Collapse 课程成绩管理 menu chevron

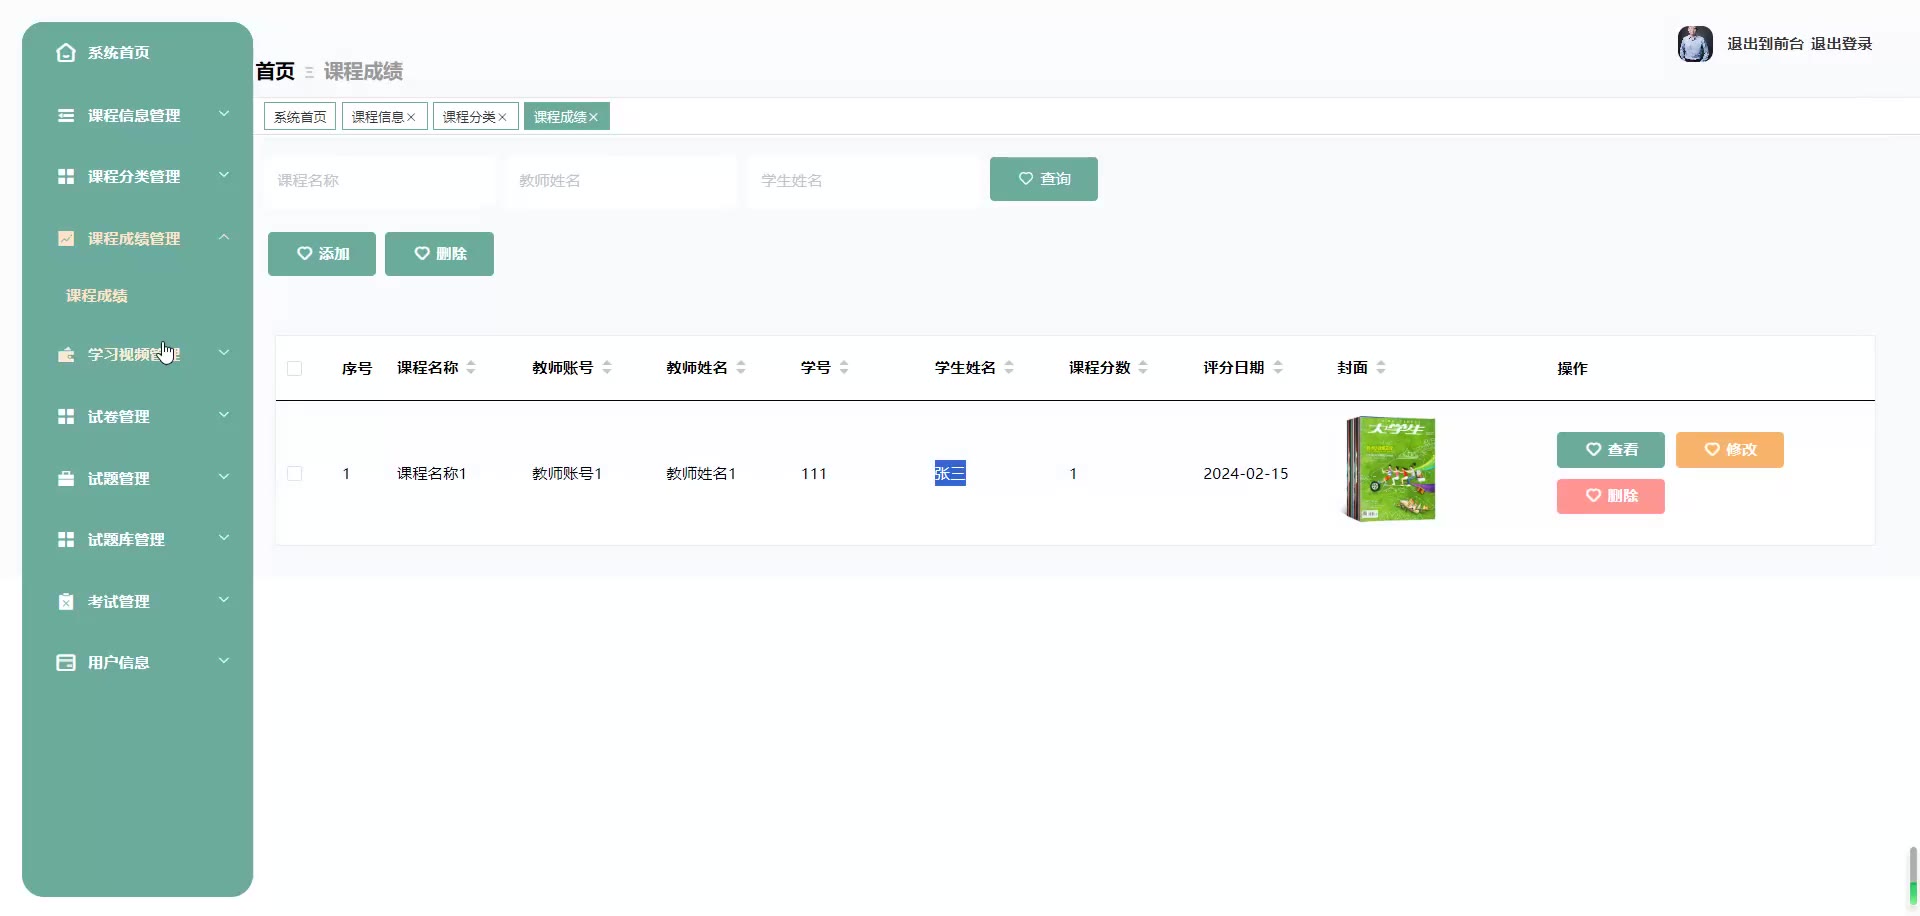point(224,237)
